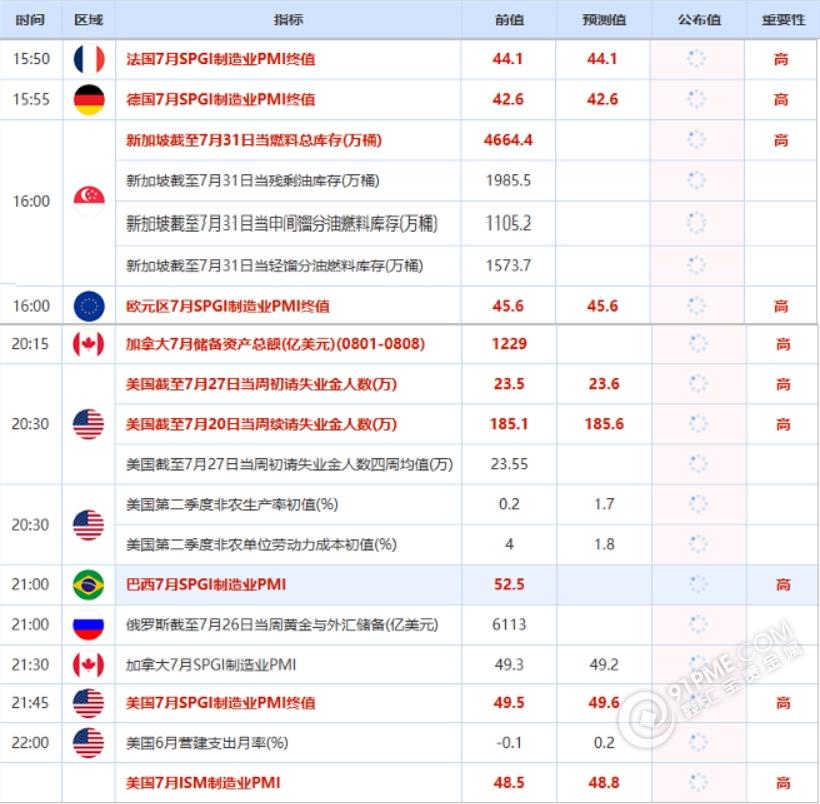Click the 15:50 time cell
This screenshot has width=820, height=804.
(x=31, y=59)
